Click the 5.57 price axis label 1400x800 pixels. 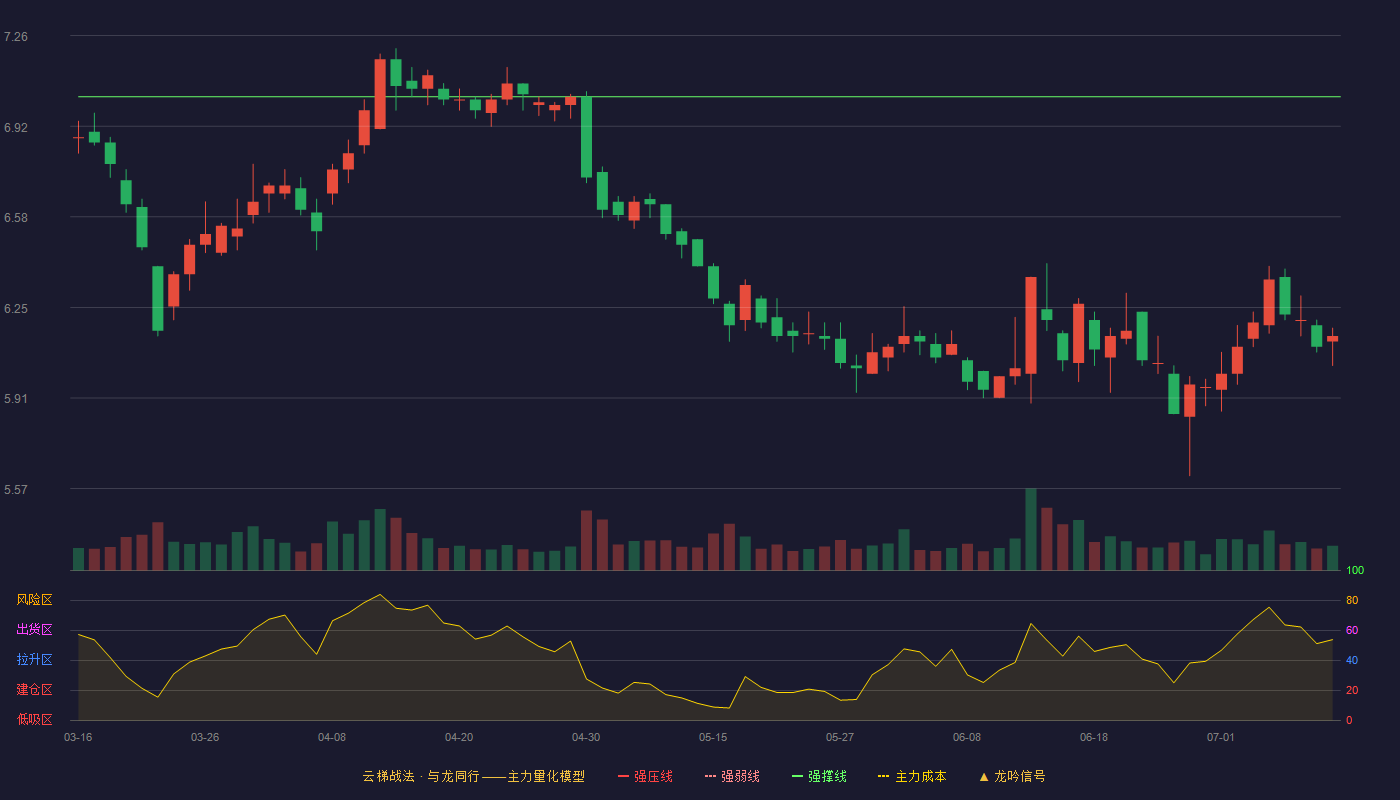pyautogui.click(x=16, y=490)
